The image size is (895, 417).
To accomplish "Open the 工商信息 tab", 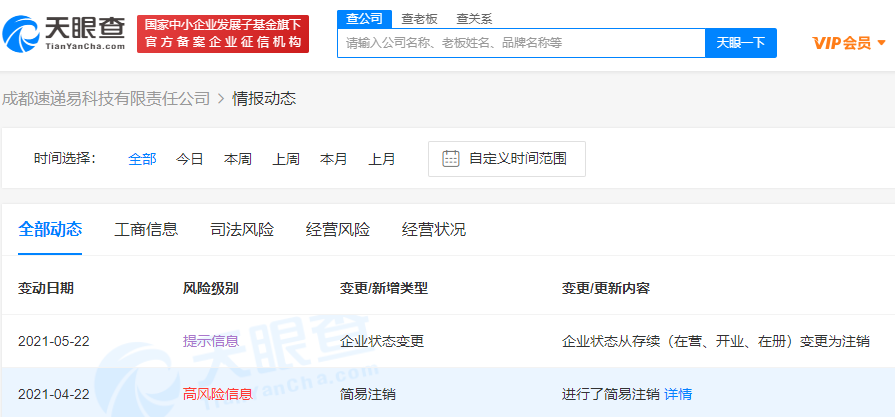I will pyautogui.click(x=146, y=229).
